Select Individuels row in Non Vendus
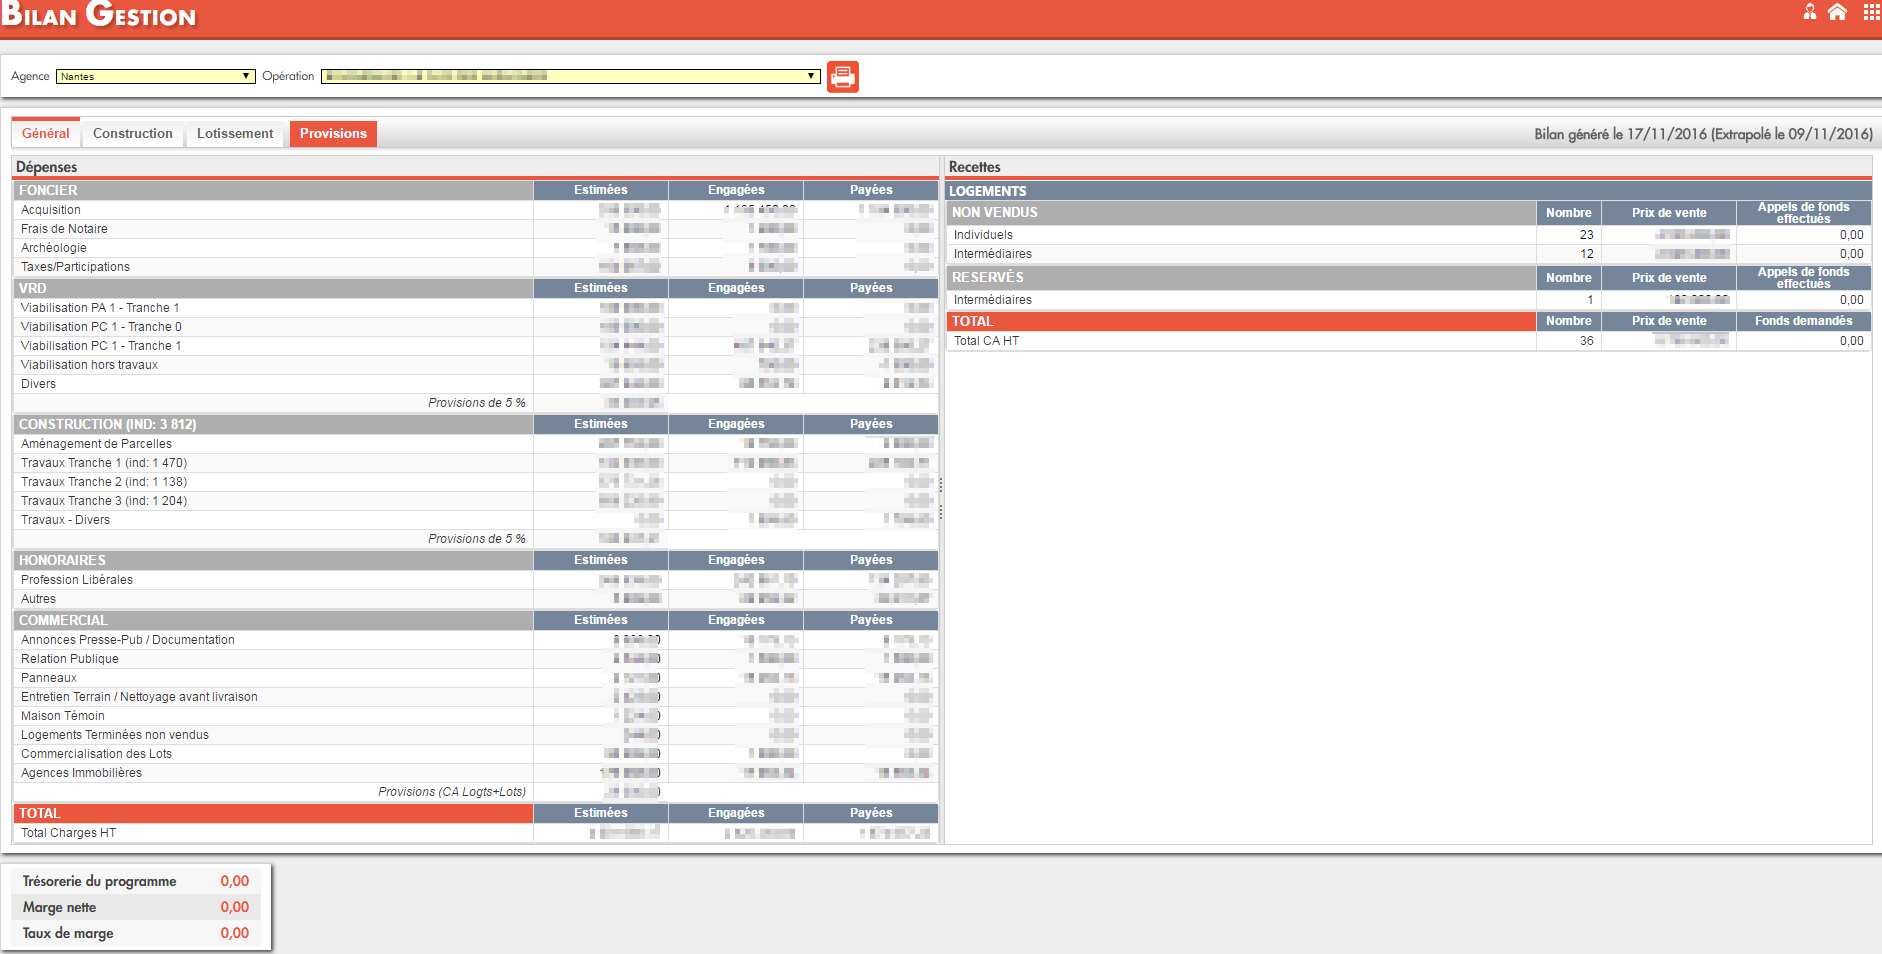This screenshot has width=1882, height=954. coord(983,235)
